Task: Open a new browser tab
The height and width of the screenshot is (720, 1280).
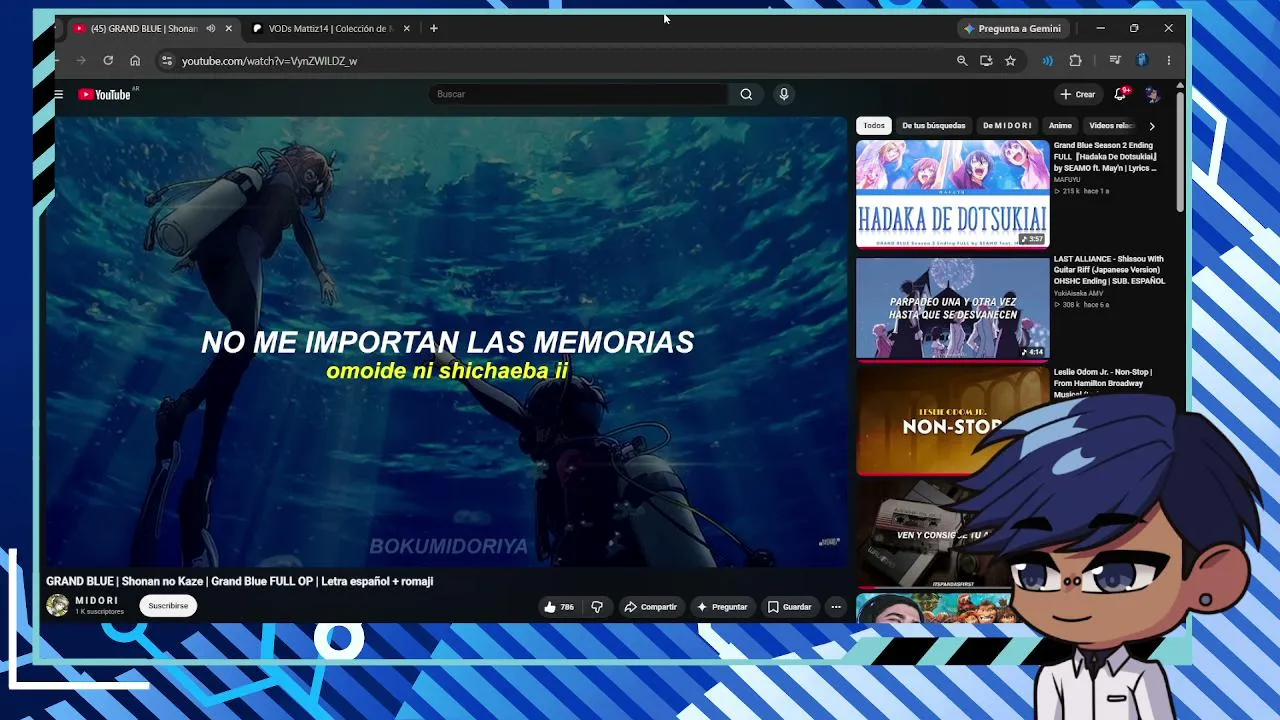Action: pos(433,28)
